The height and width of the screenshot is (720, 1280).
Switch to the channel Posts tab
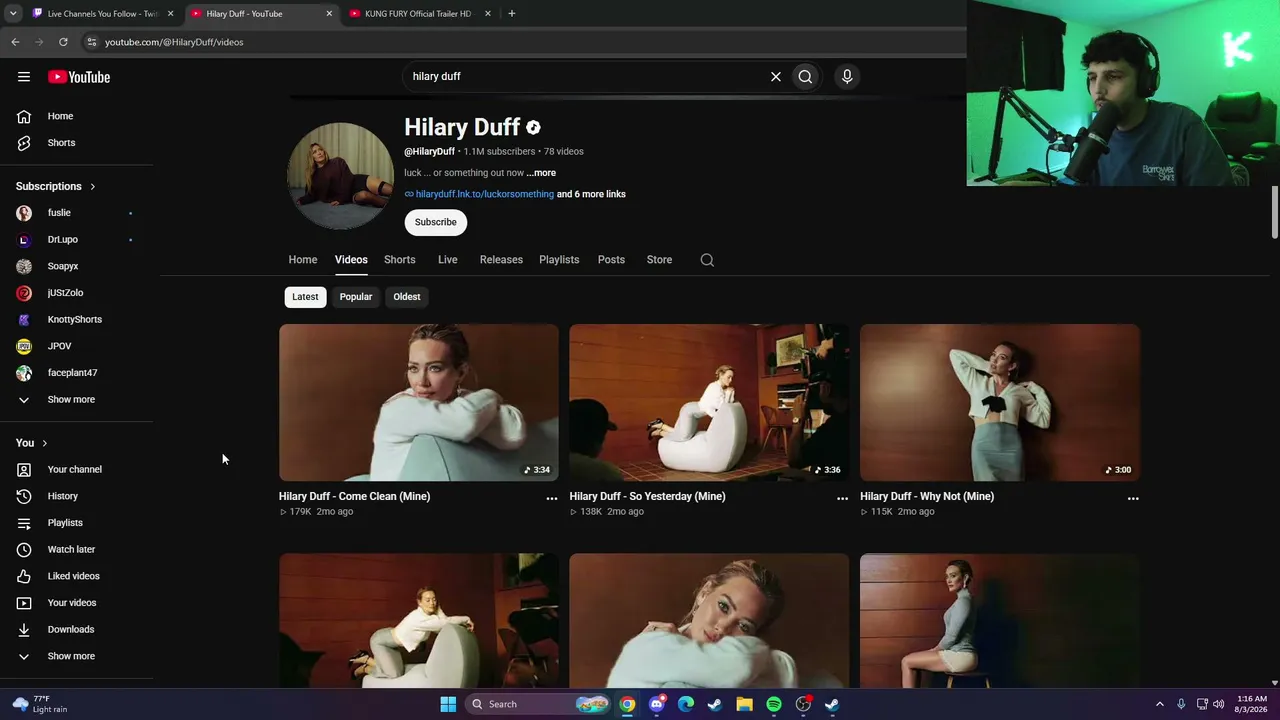(x=611, y=260)
